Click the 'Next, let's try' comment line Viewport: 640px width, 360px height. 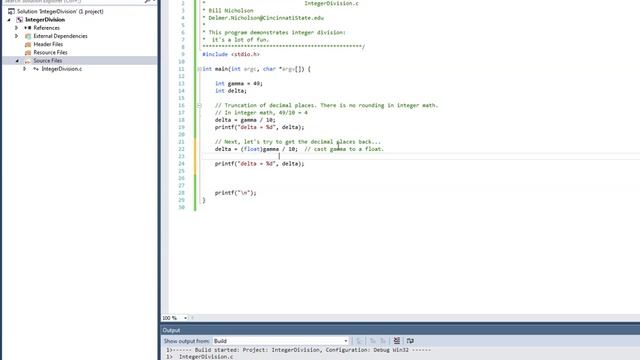(x=298, y=142)
